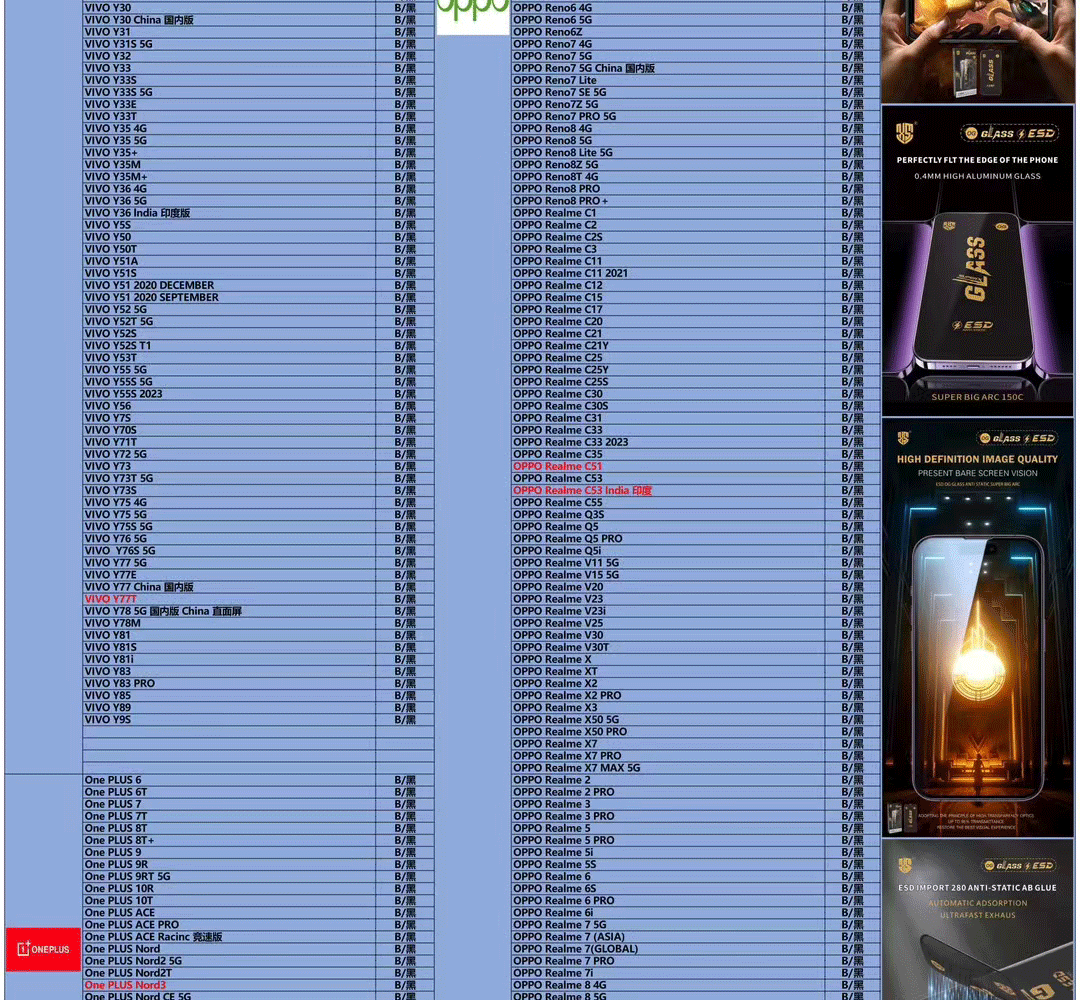The width and height of the screenshot is (1080, 1000).
Task: Select the 'VIVO Y35M+' cell
Action: [x=229, y=177]
